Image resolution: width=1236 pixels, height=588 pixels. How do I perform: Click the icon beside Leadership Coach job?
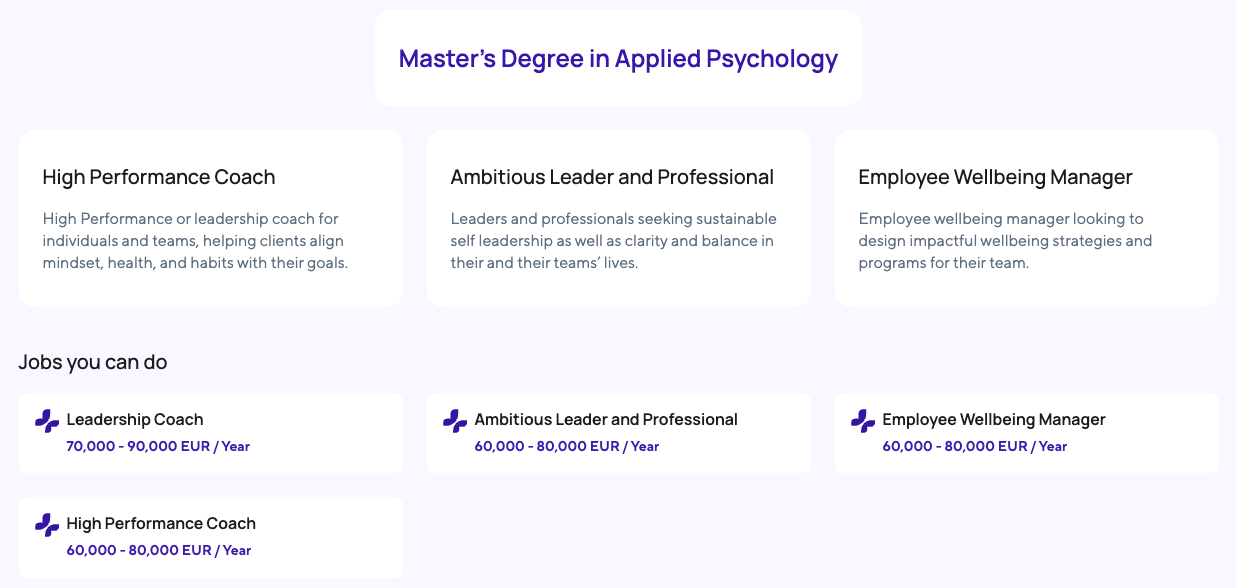click(47, 421)
